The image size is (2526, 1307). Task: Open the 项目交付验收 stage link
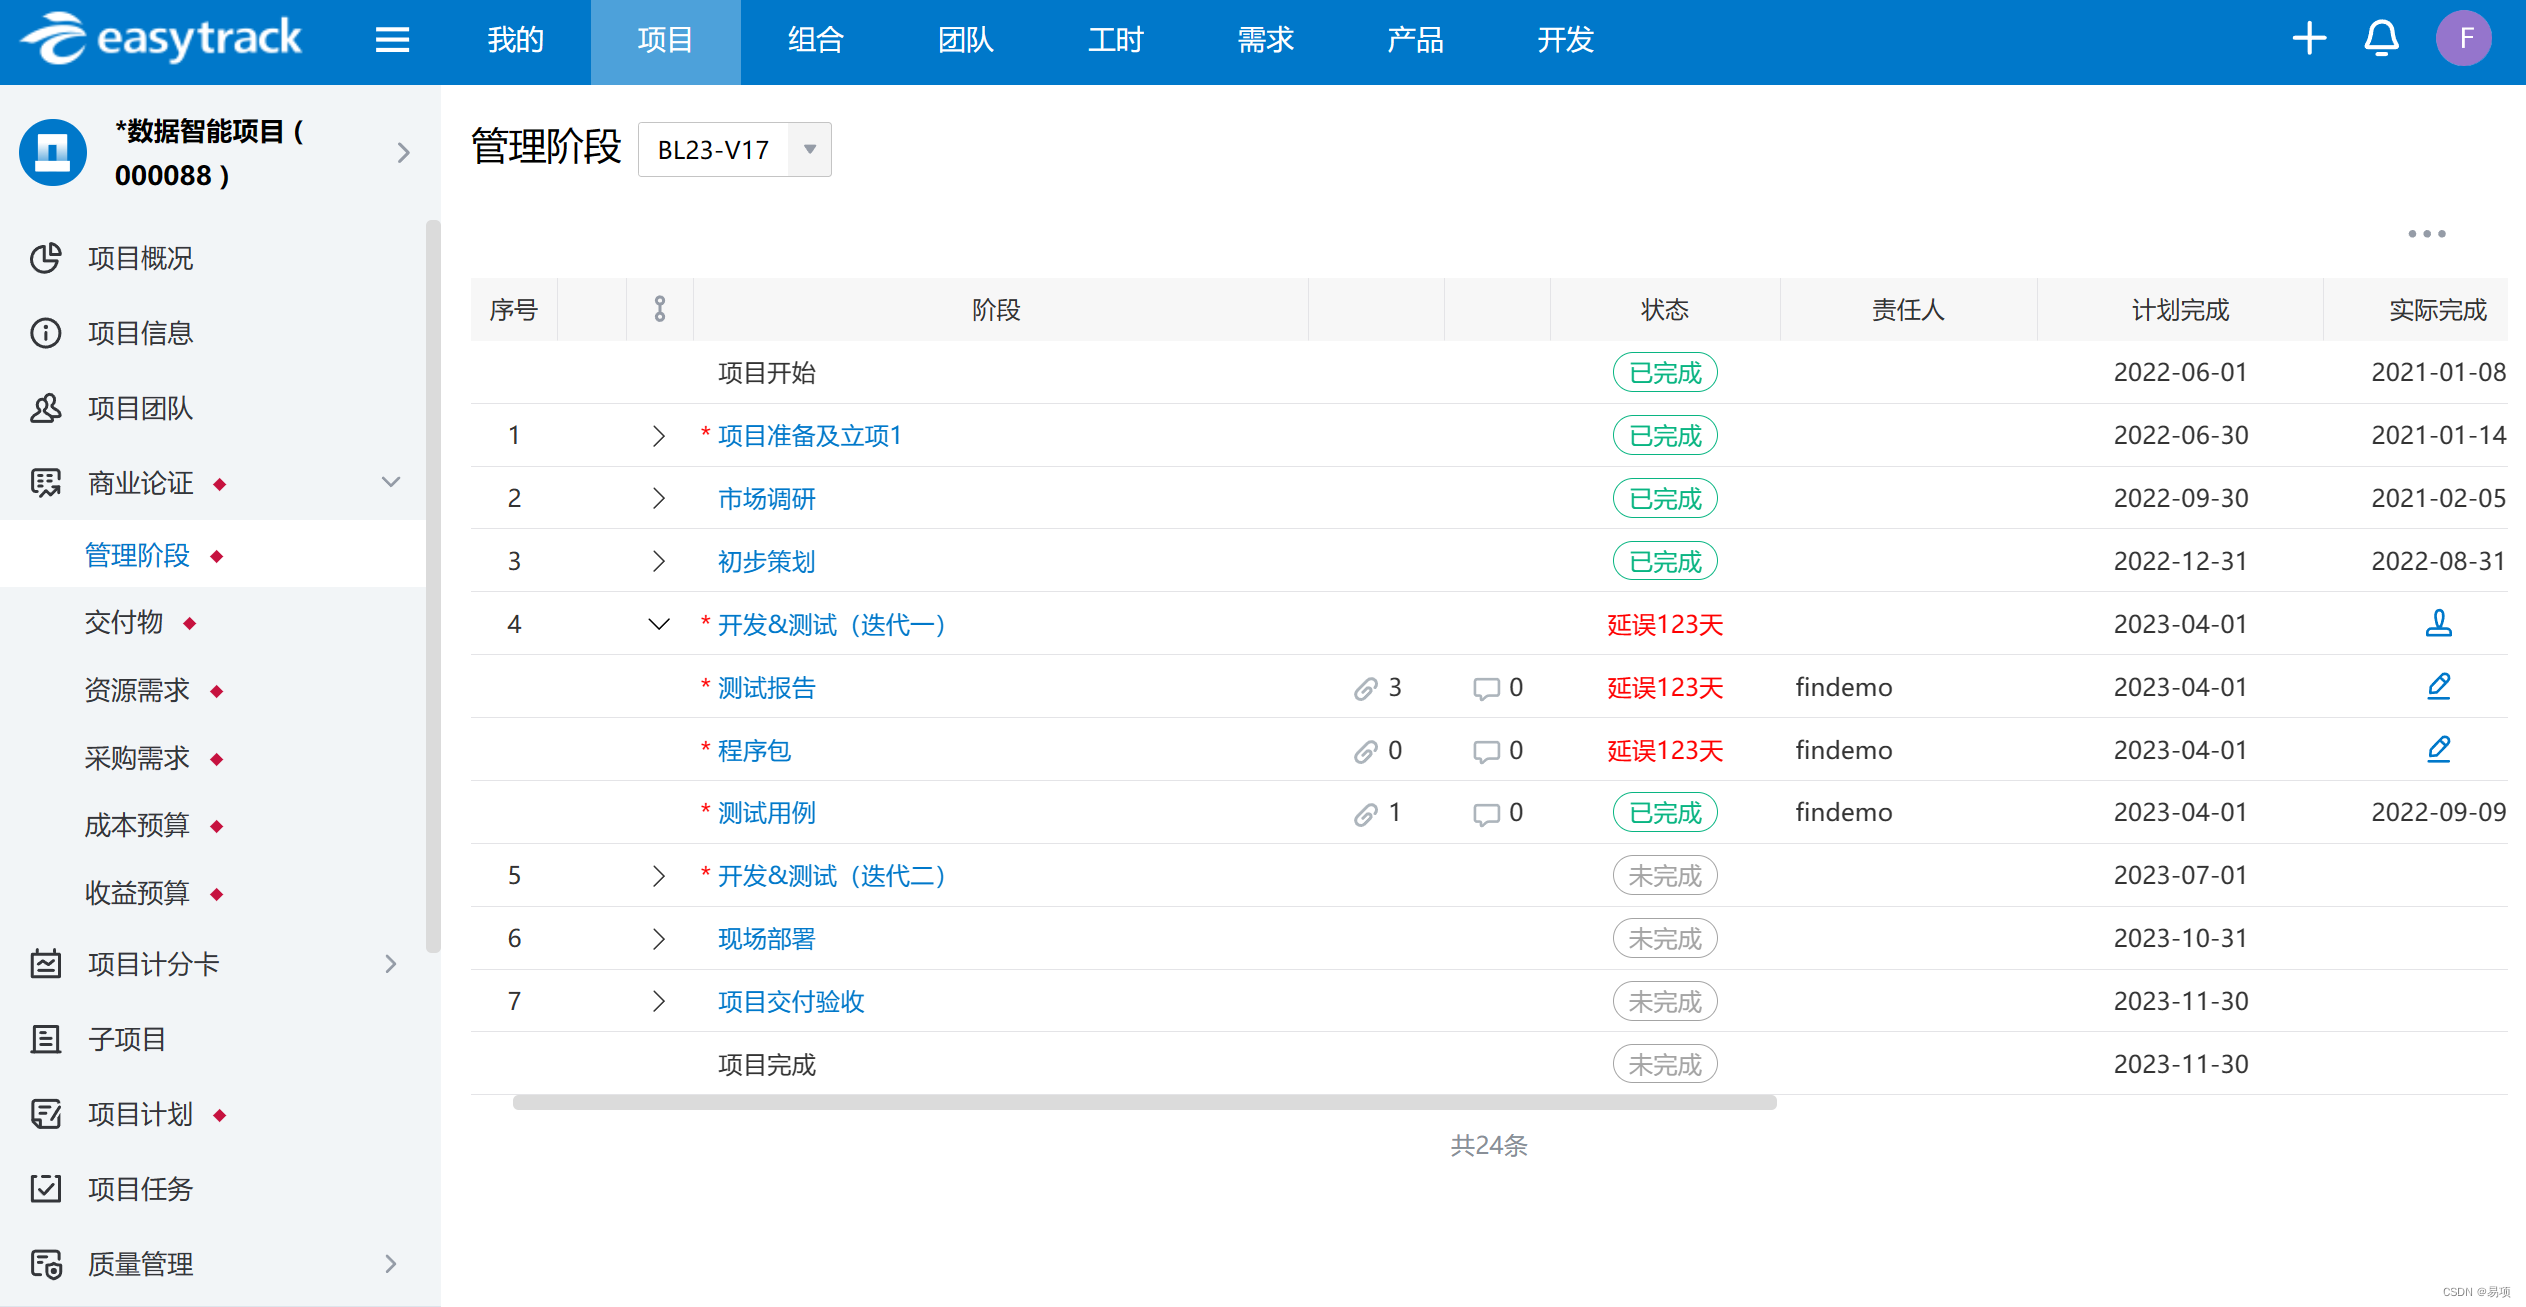(791, 1001)
